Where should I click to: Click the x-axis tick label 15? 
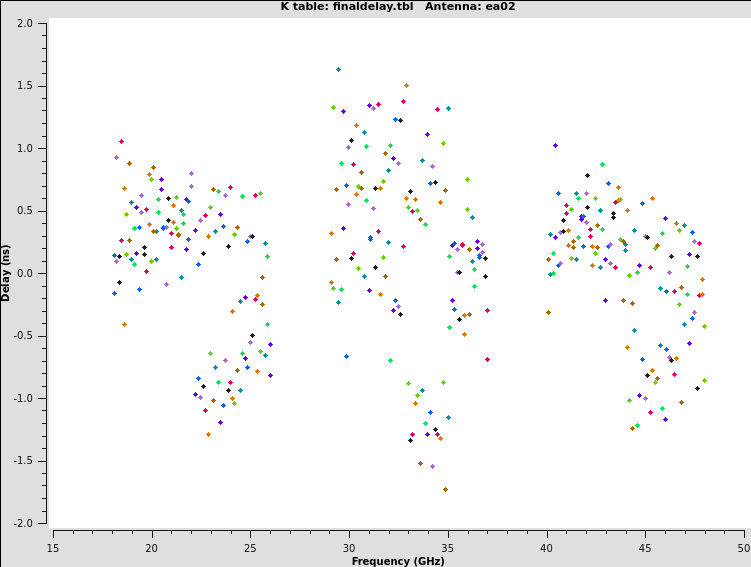pyautogui.click(x=53, y=547)
